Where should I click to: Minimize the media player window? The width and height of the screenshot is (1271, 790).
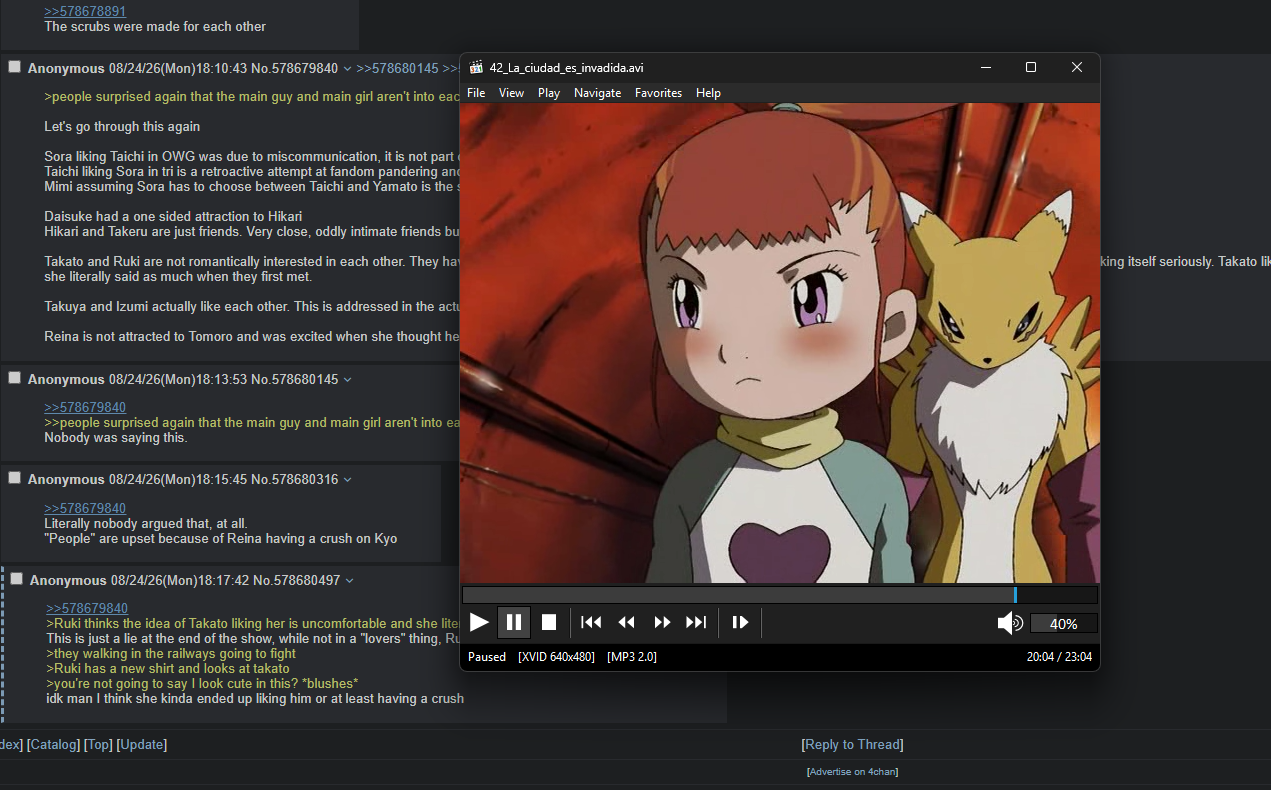point(986,68)
